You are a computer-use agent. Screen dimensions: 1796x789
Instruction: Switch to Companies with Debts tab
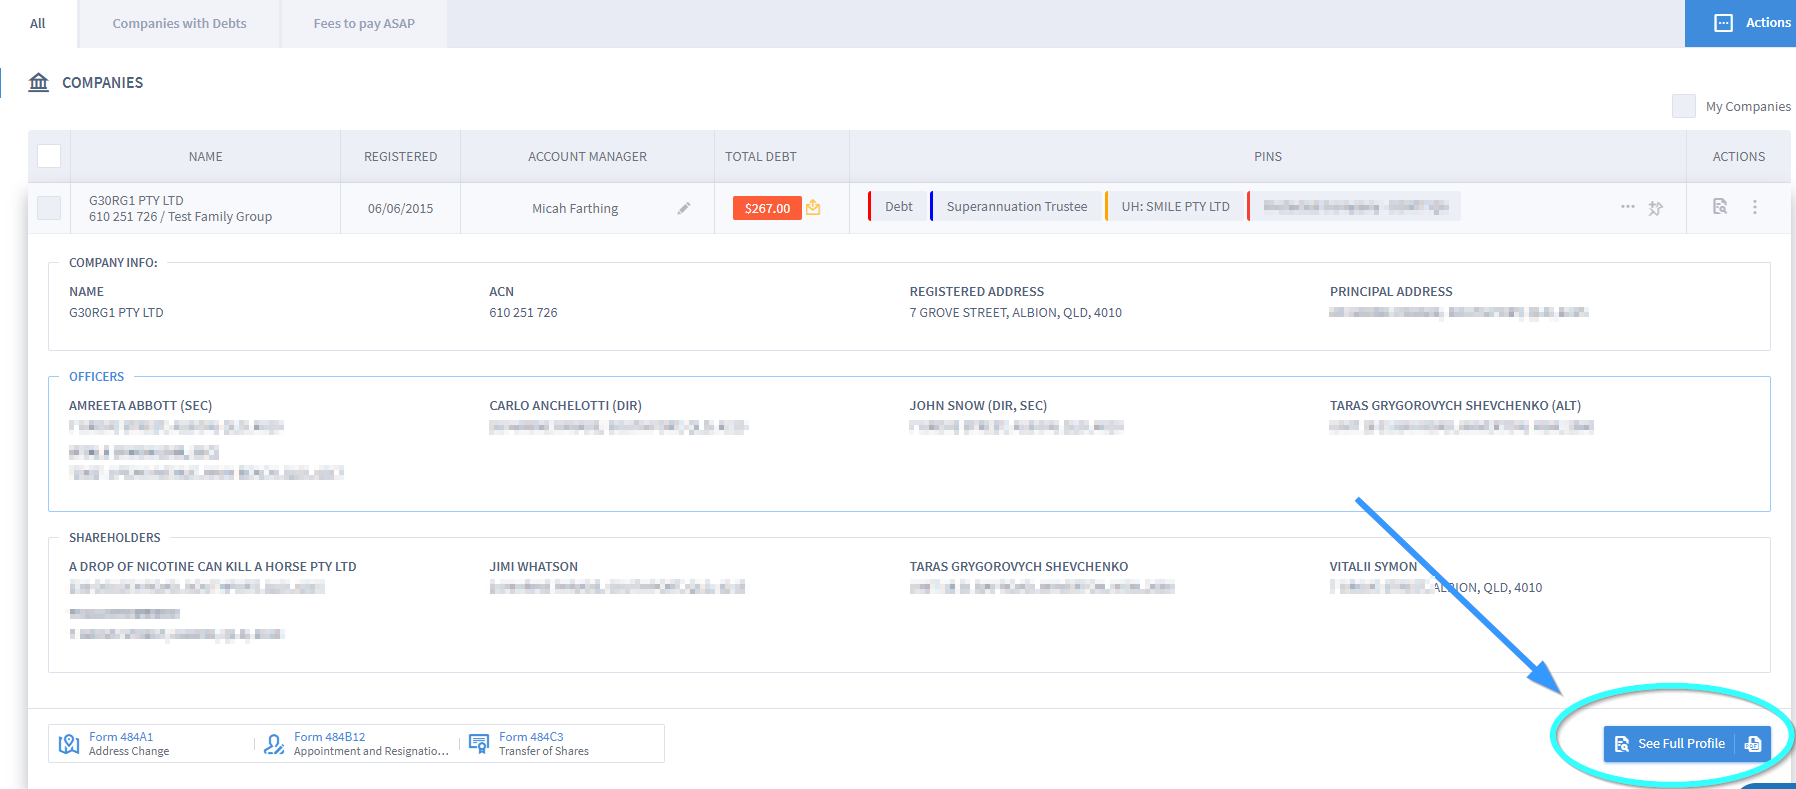click(179, 24)
